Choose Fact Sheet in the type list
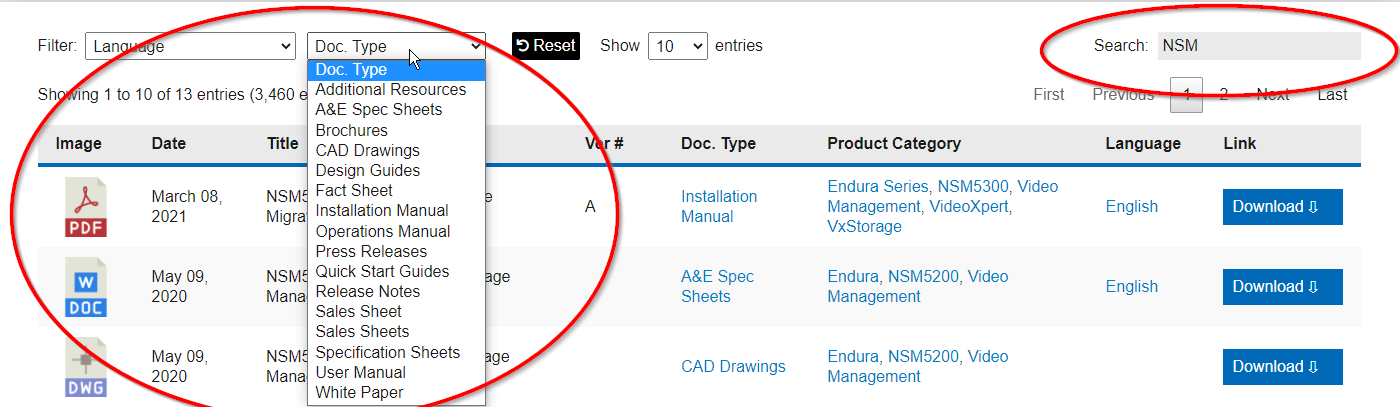 pos(354,190)
